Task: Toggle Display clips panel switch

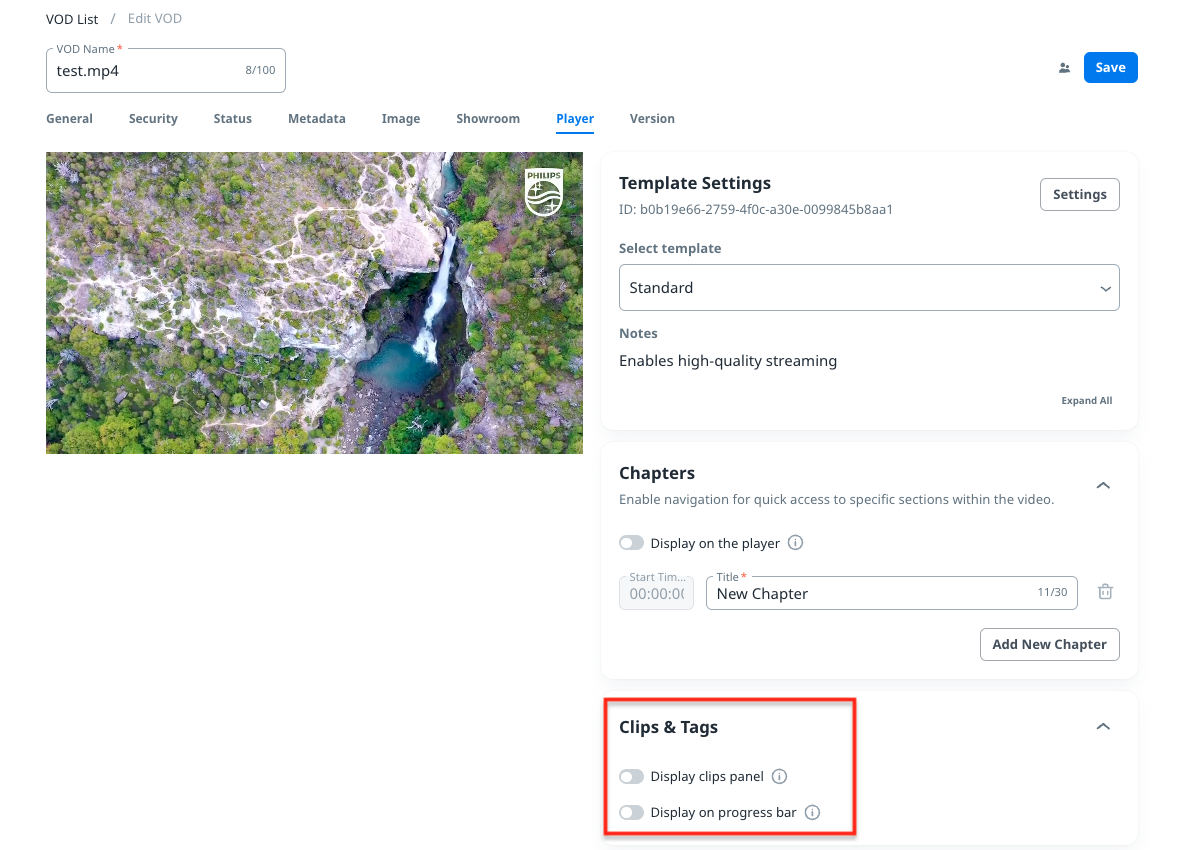Action: (631, 777)
